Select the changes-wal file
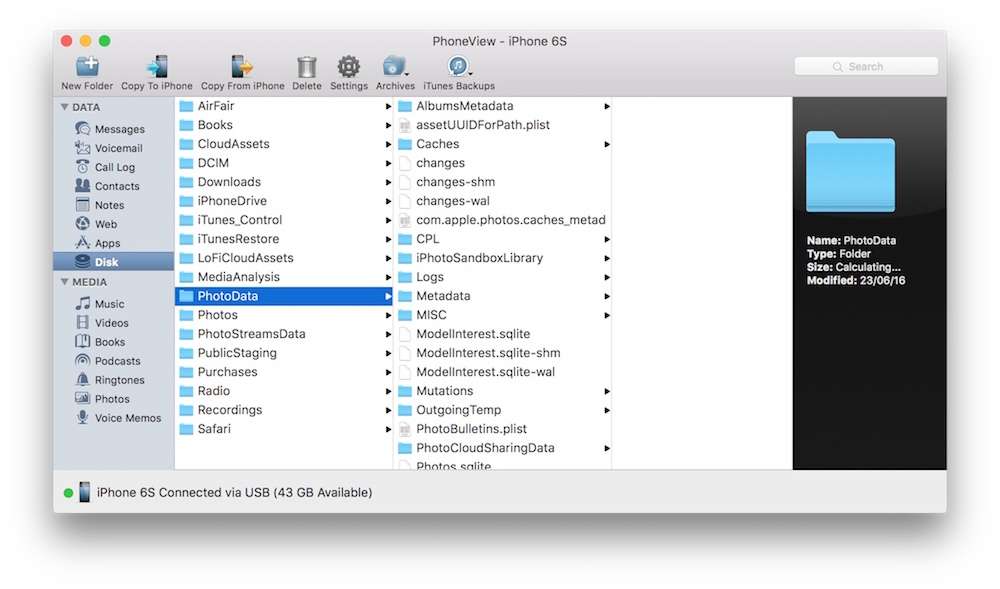 coord(503,201)
